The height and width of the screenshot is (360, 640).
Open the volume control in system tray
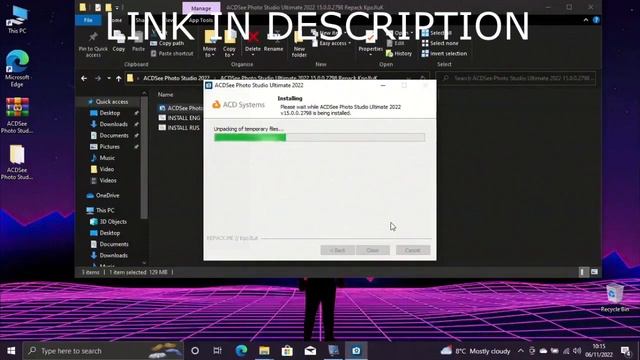[577, 351]
